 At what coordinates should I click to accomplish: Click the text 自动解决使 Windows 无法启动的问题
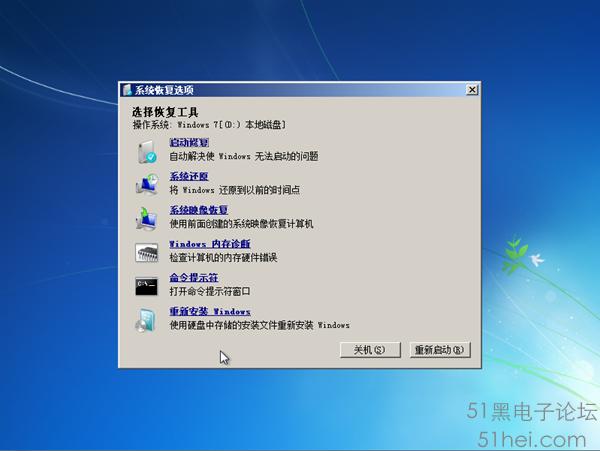pos(244,156)
